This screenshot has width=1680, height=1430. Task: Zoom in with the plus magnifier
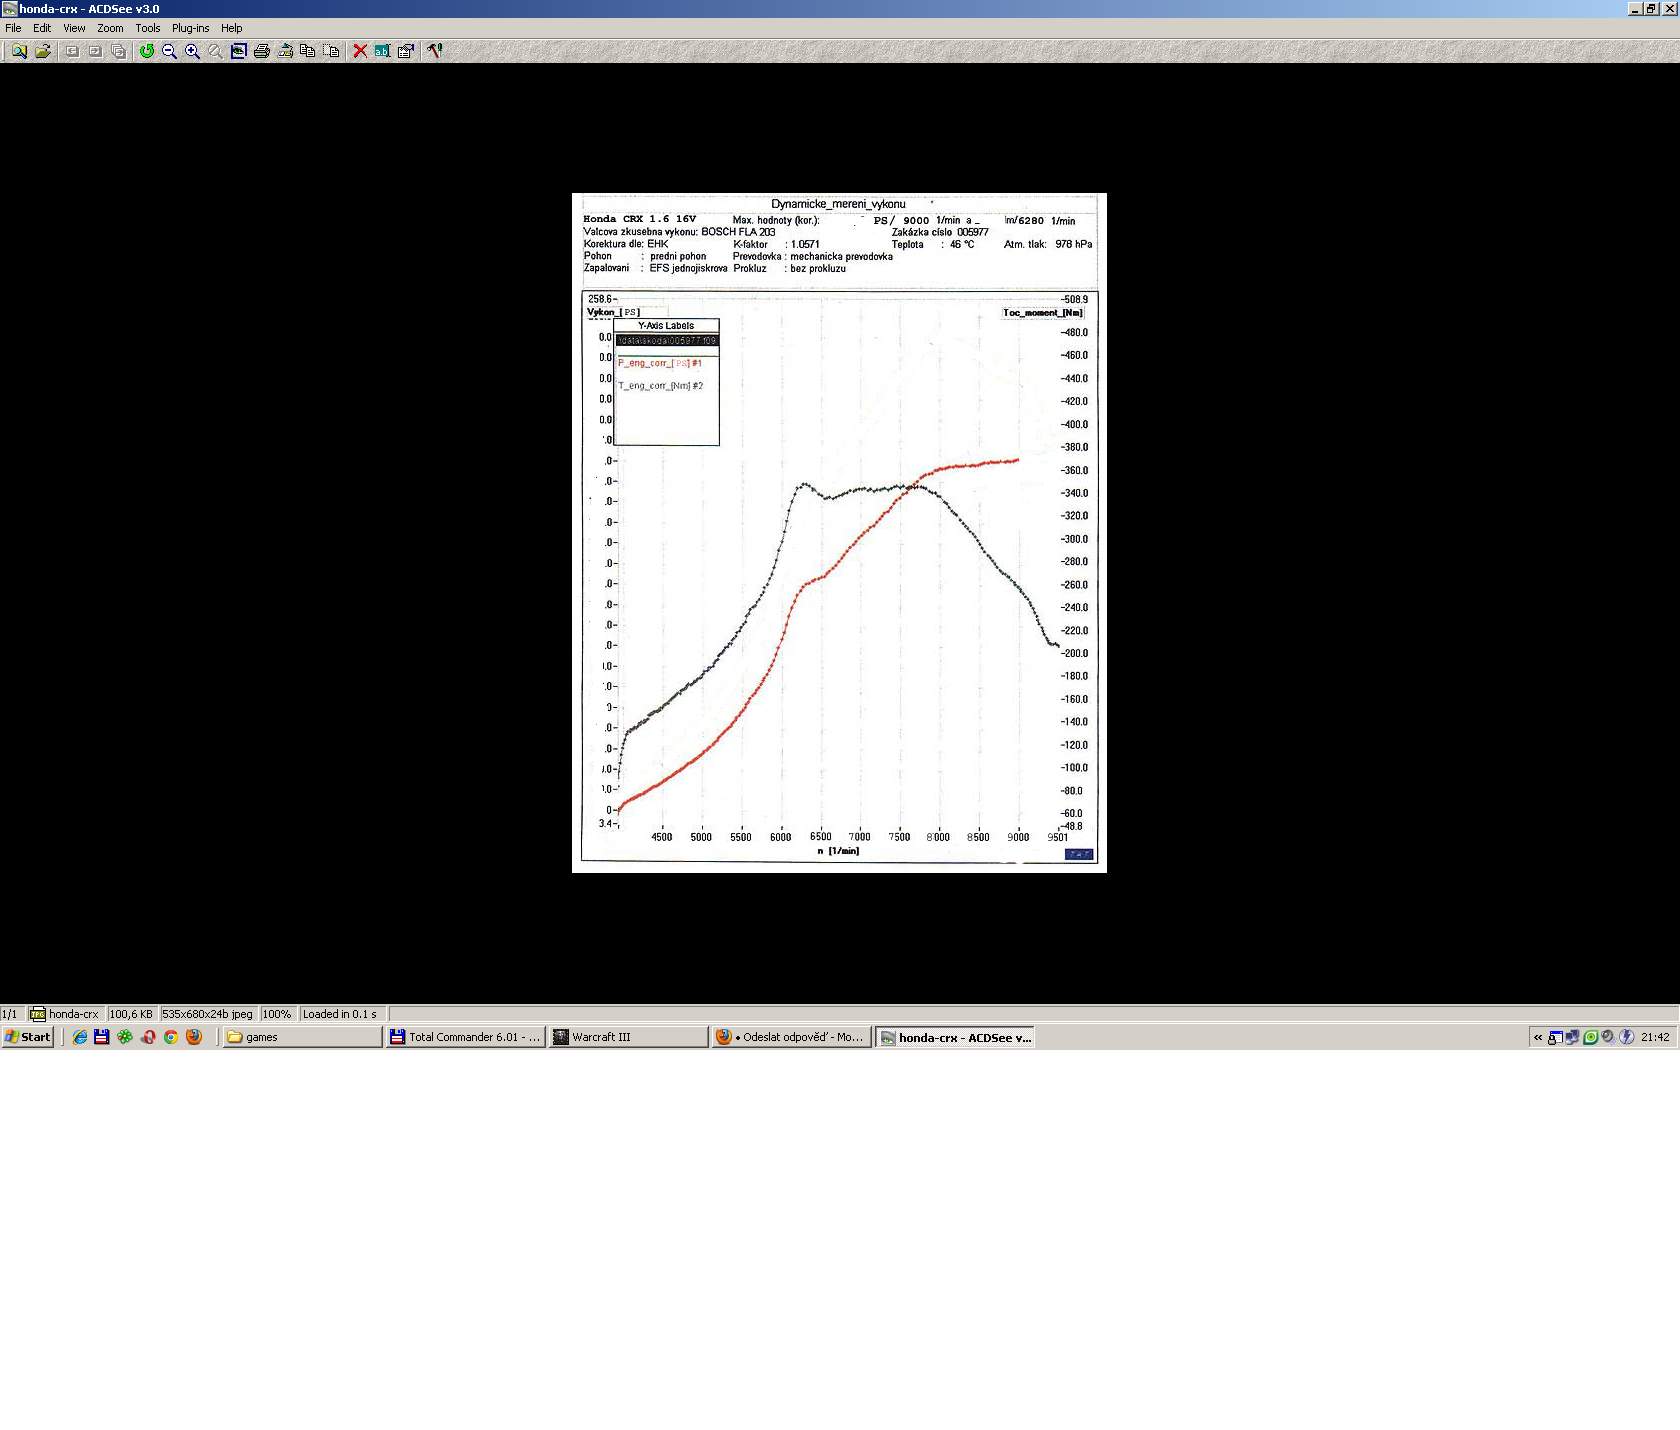pos(193,51)
